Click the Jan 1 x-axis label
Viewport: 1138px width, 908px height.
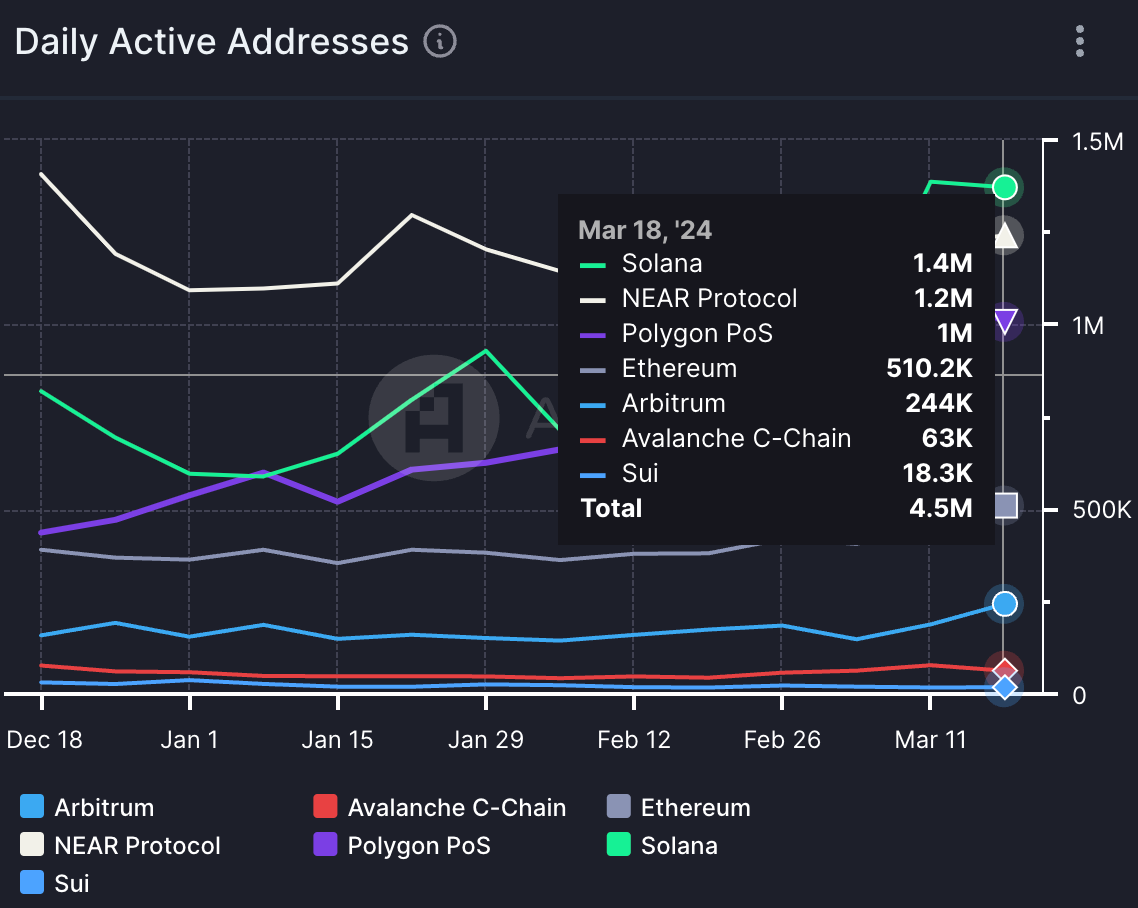click(x=189, y=740)
